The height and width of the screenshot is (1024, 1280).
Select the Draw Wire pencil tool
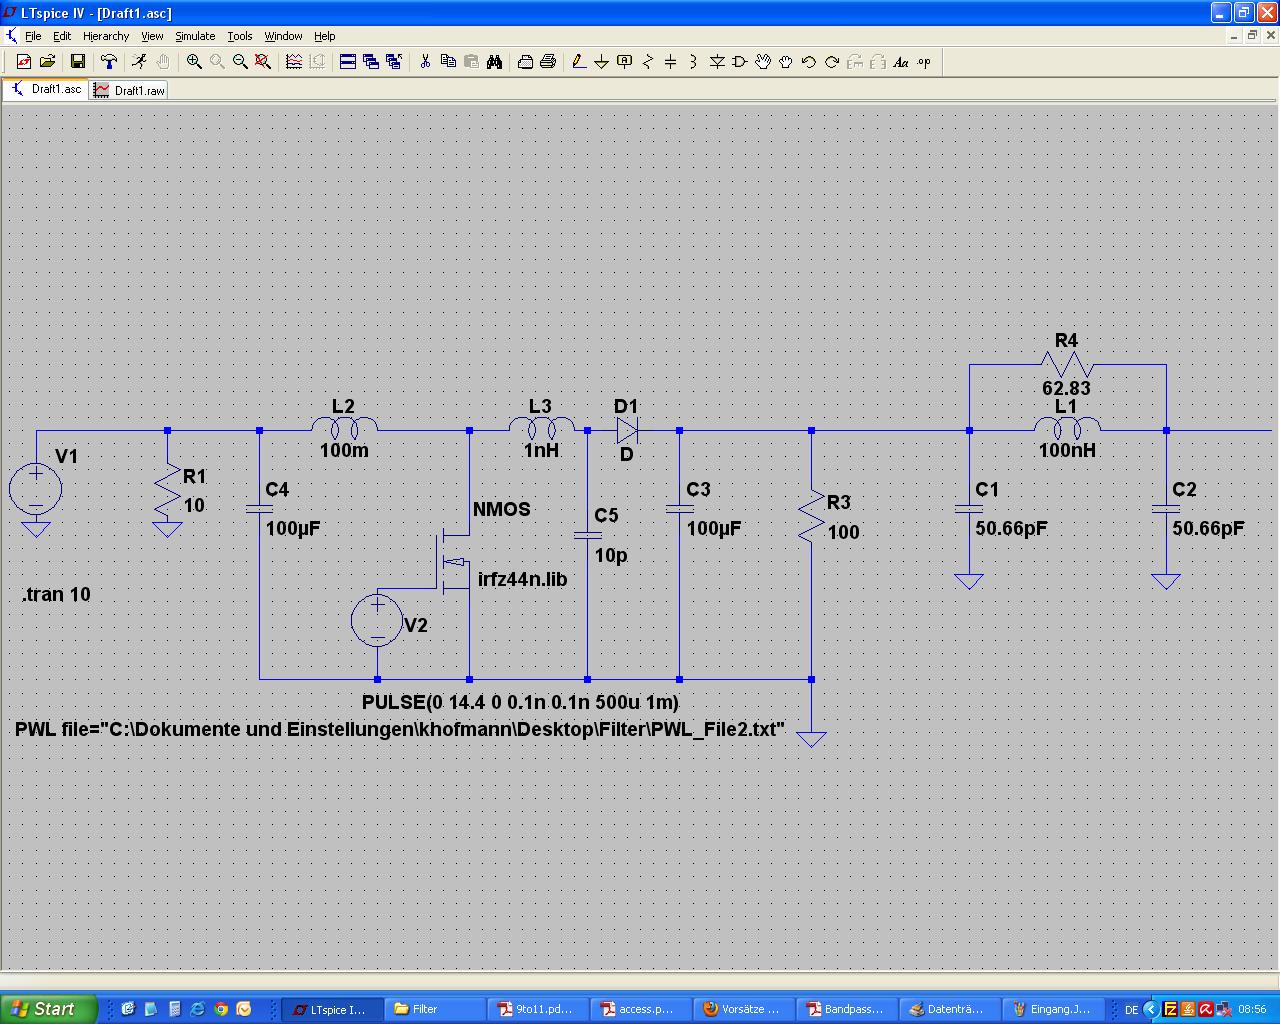coord(578,62)
